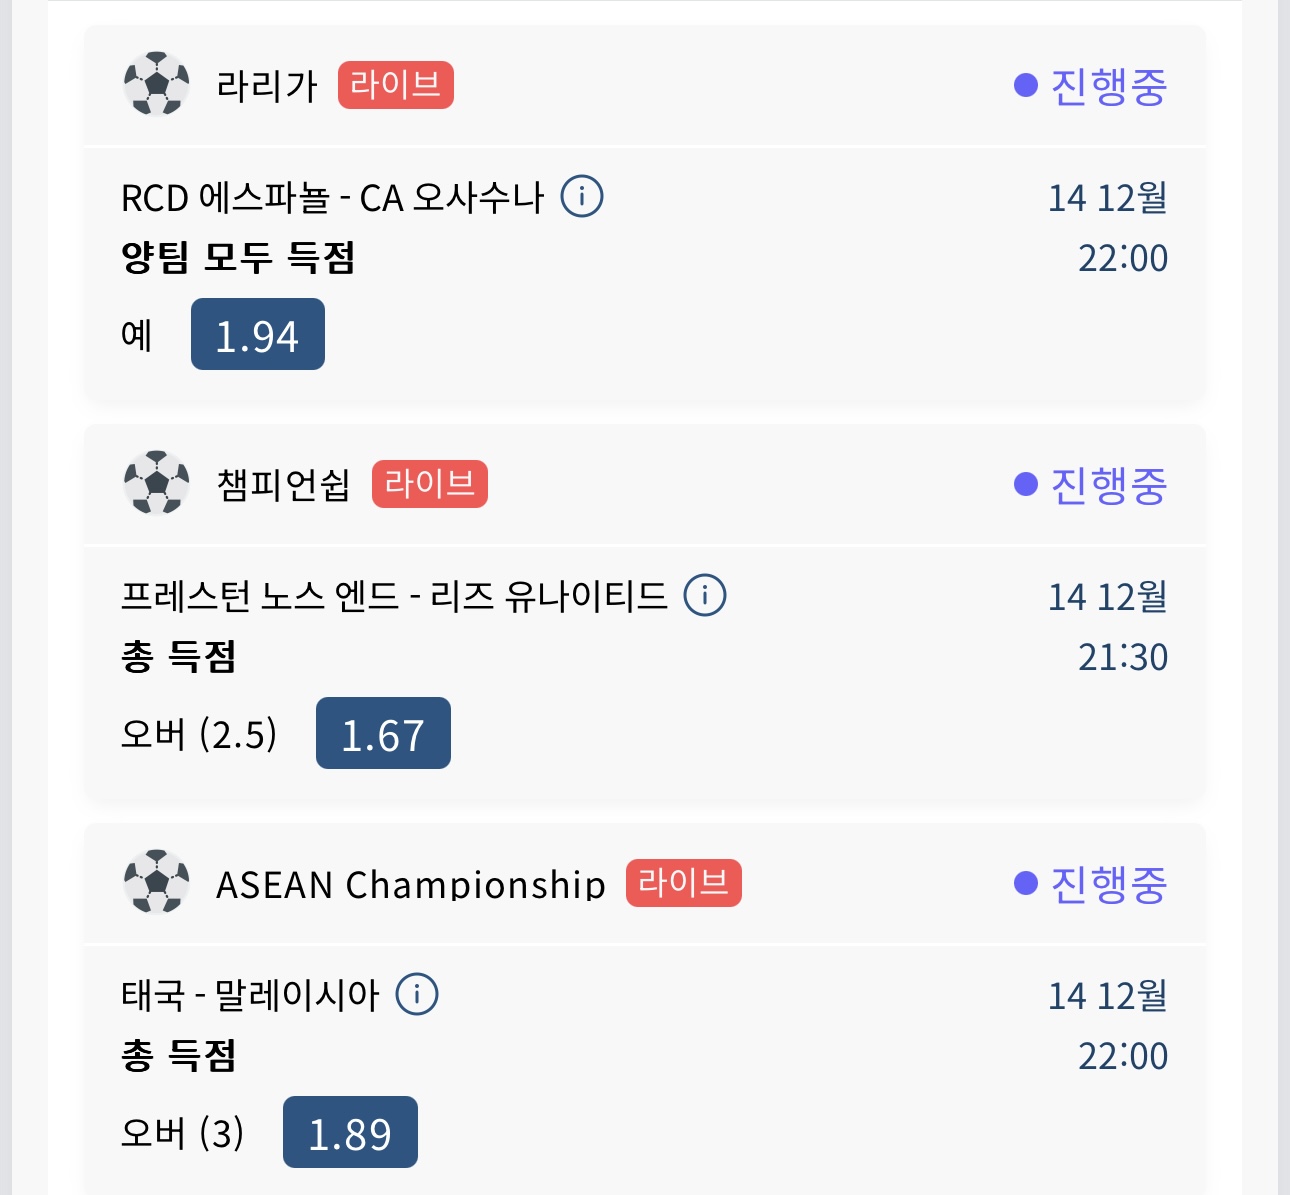Screen dimensions: 1290x1195
Task: Select the 1.67 odds for 오버 (2.5)
Action: click(383, 734)
